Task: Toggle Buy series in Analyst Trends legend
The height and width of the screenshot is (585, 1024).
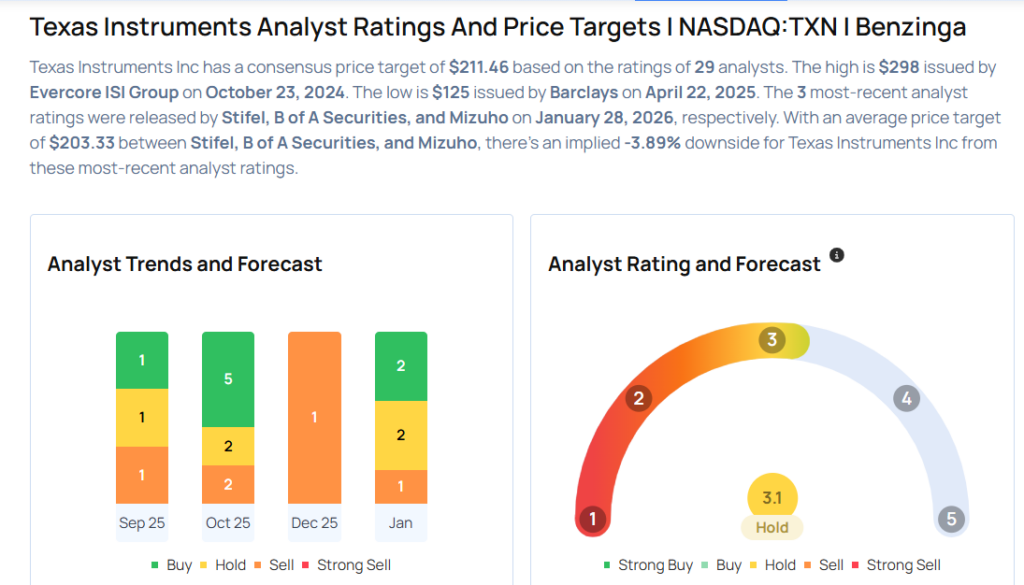Action: pos(170,565)
